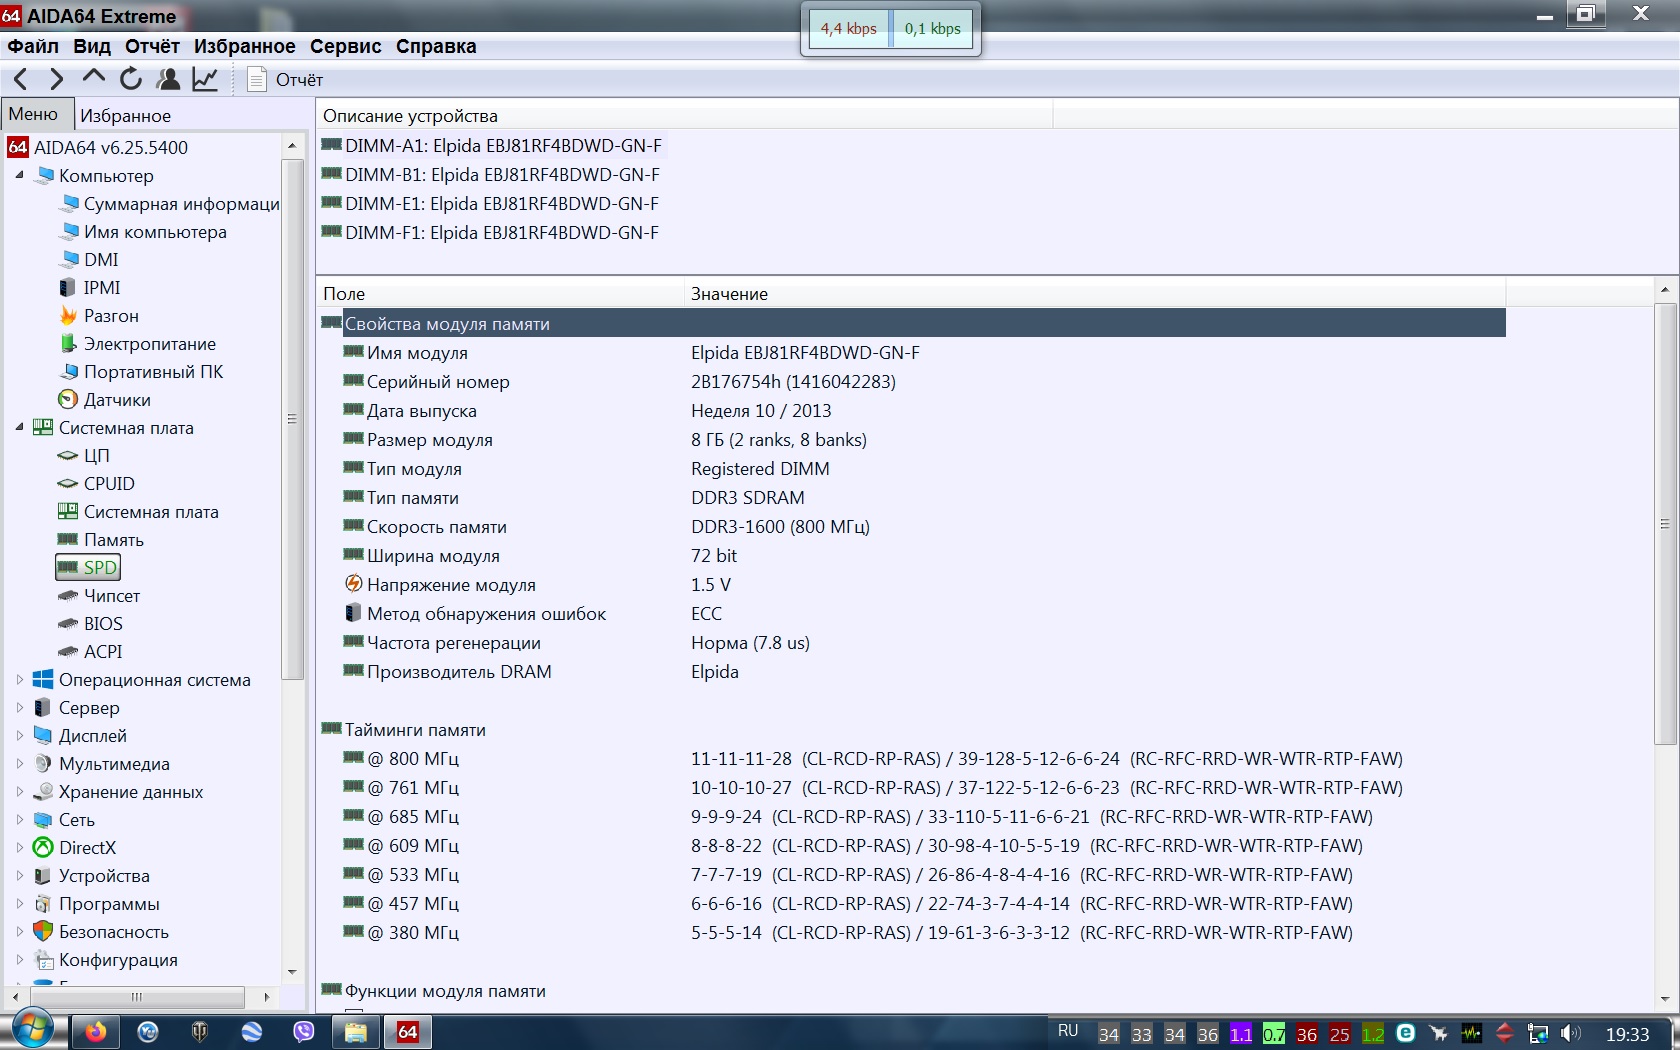
Task: Open Имя компьютера in the tree
Action: (143, 231)
